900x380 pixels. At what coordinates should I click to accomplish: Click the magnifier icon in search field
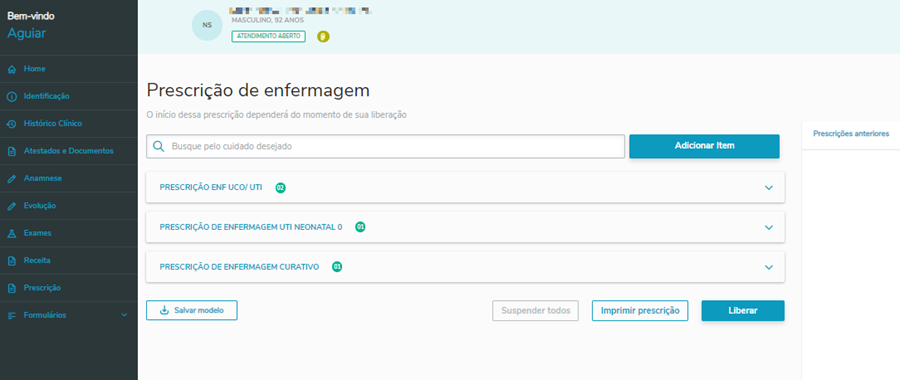click(x=159, y=146)
